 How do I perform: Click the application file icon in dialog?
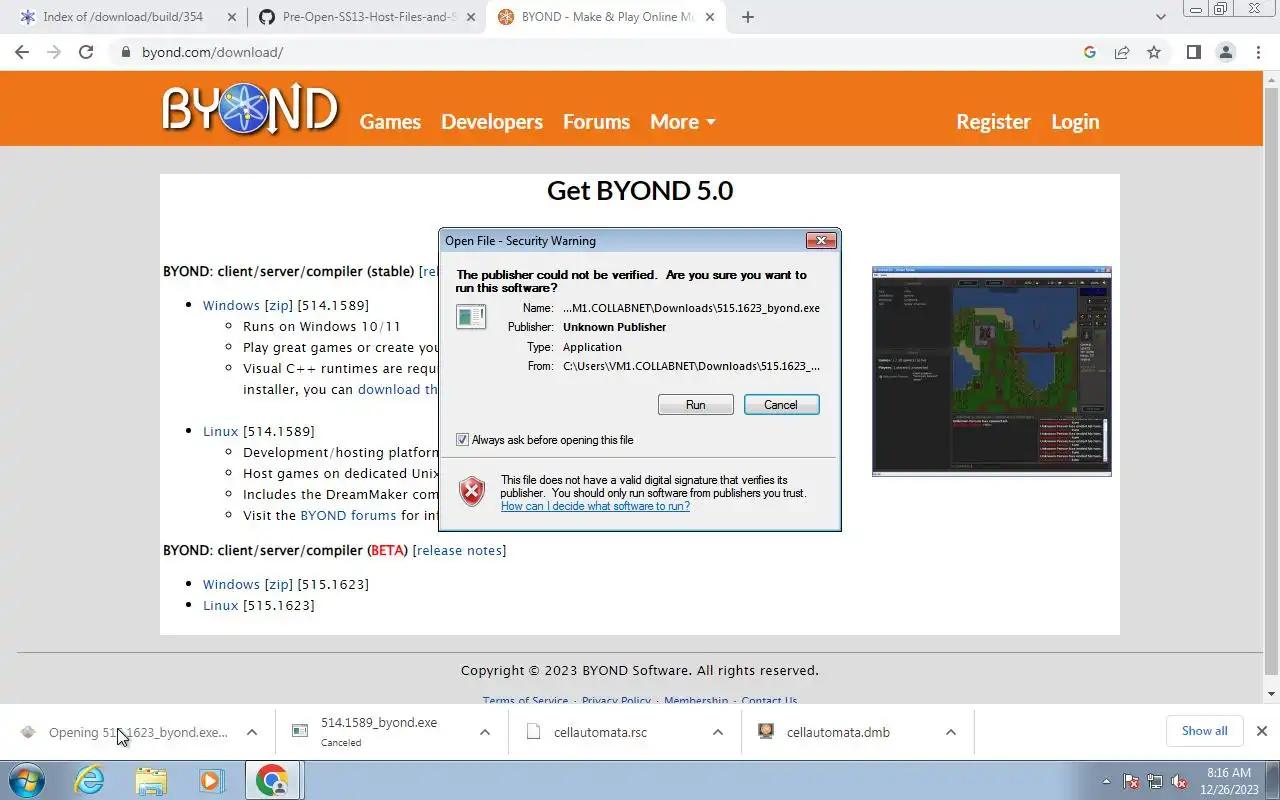coord(471,317)
